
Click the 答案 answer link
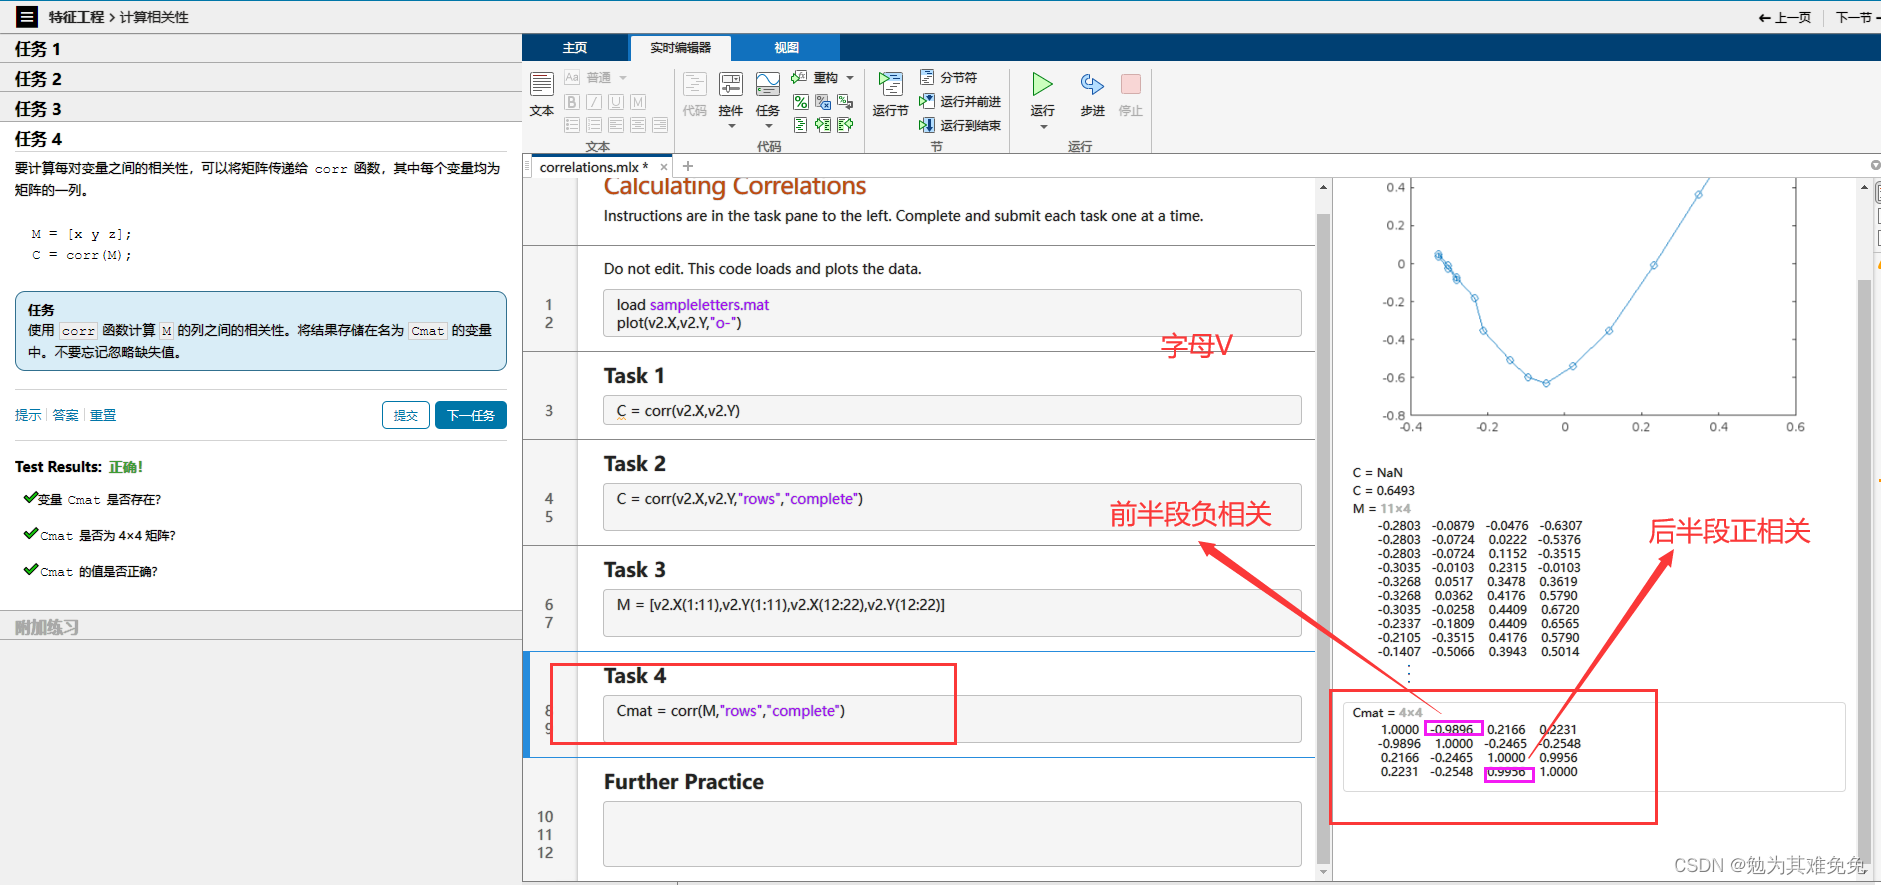tap(66, 415)
